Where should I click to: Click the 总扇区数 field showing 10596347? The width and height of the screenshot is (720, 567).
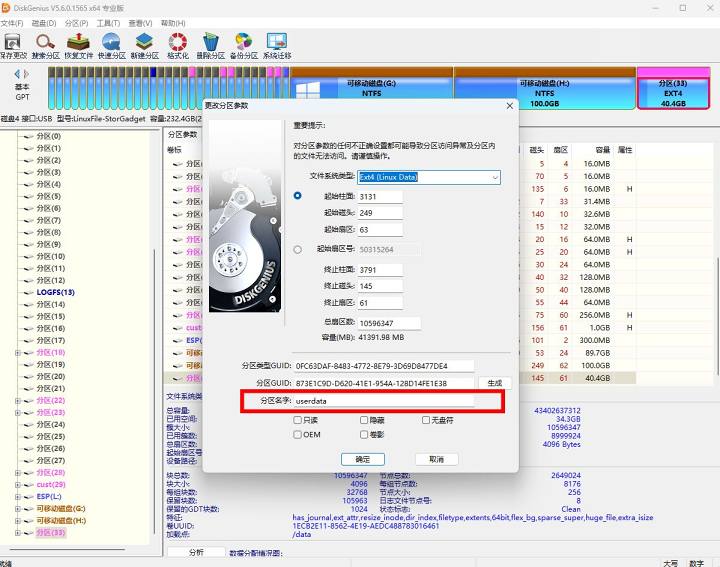389,323
